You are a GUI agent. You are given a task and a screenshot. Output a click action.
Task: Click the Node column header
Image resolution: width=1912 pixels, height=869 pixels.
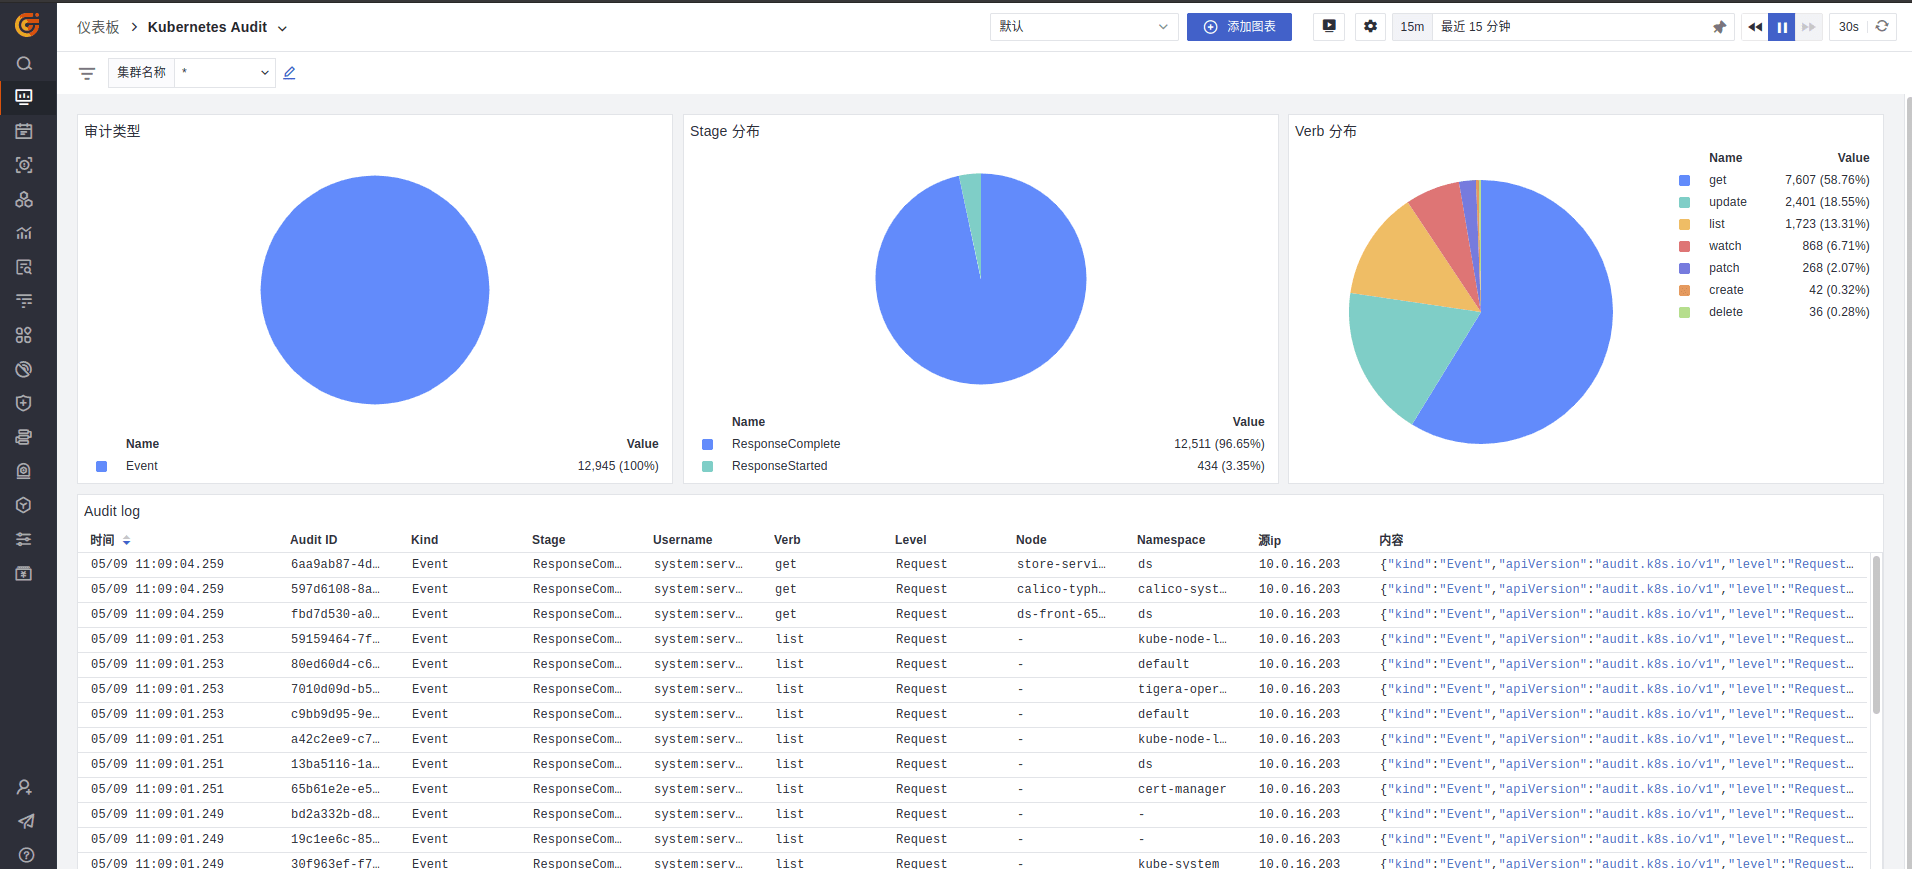tap(1031, 540)
